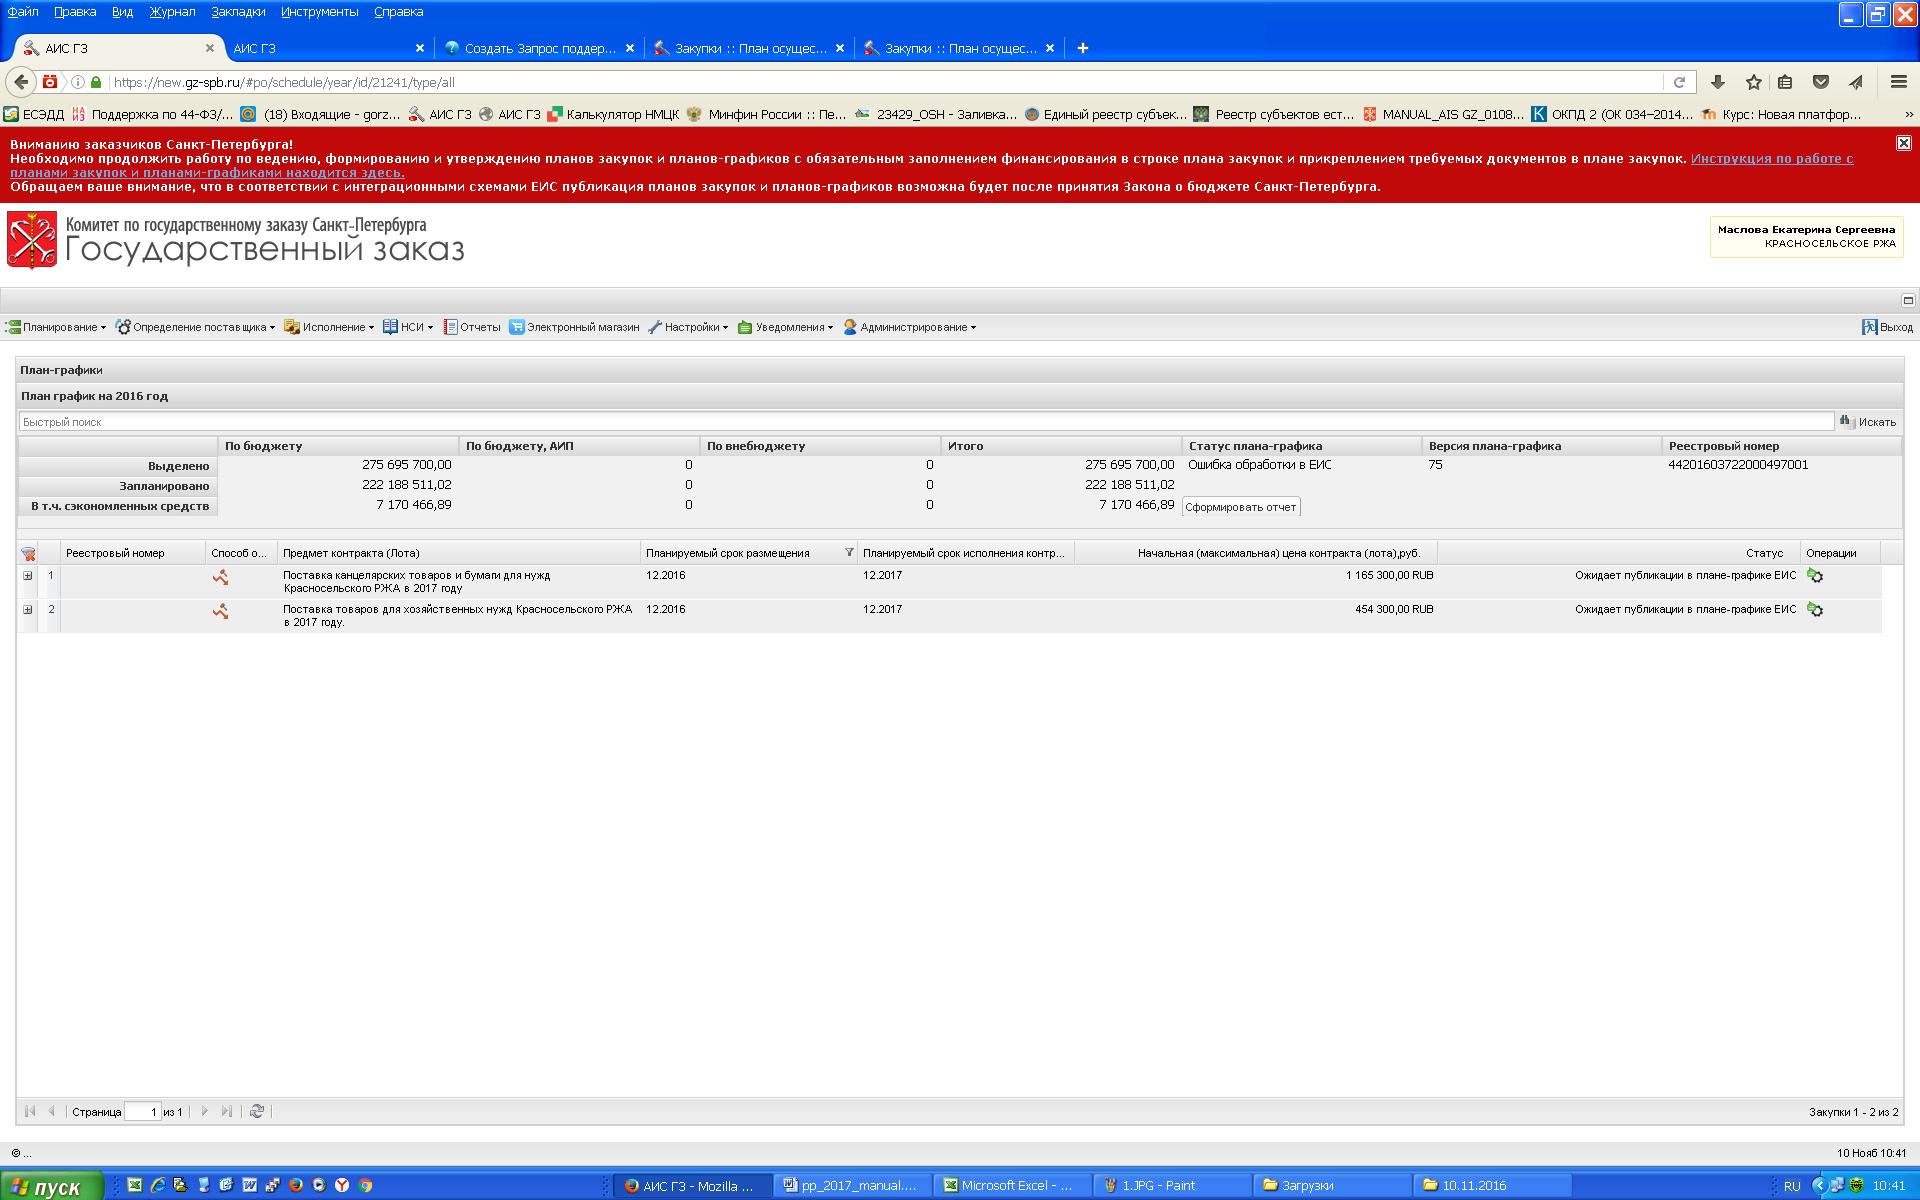Click the collapse panel toggle below the header

(1907, 300)
